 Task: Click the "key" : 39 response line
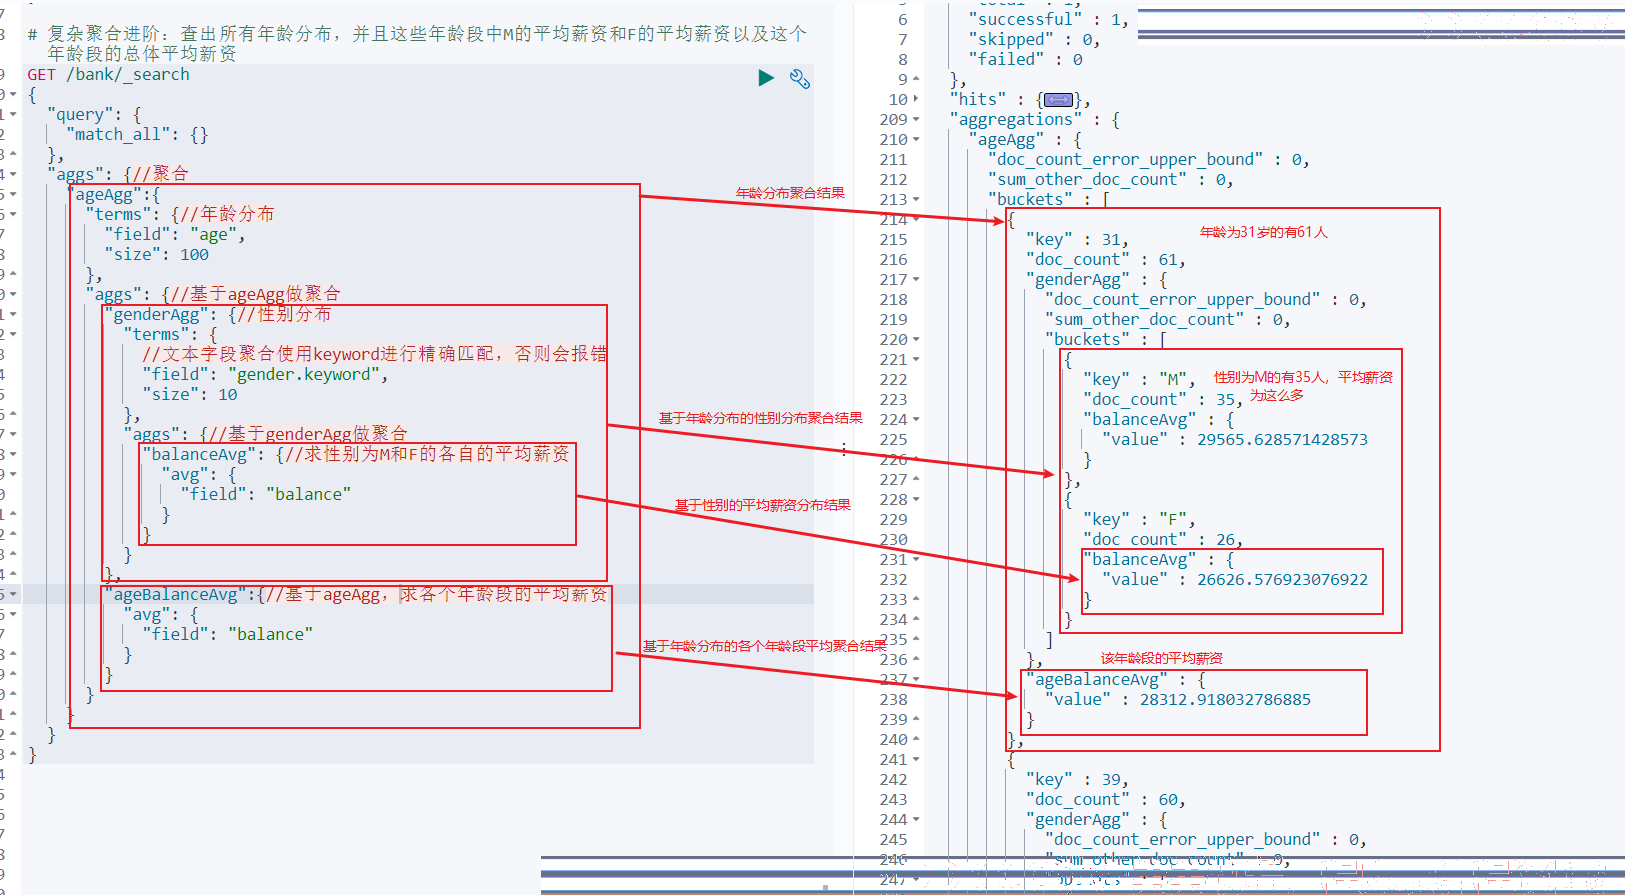point(1077,779)
